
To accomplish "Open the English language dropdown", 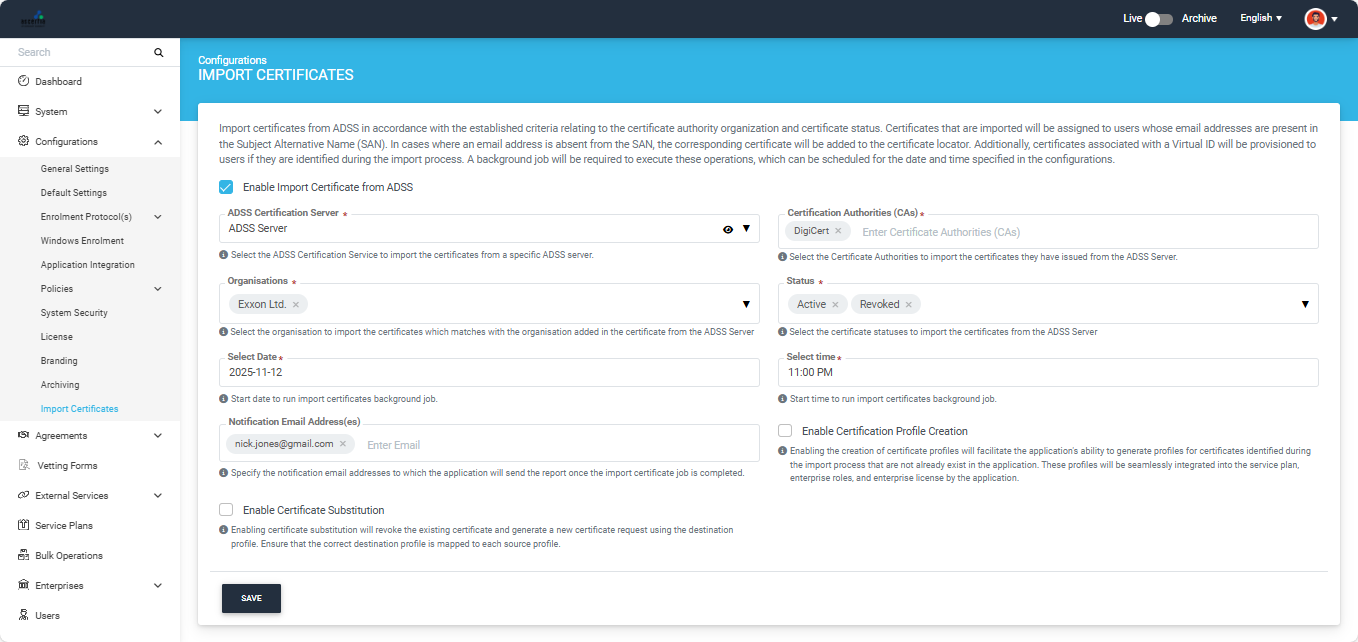I will 1260,18.
